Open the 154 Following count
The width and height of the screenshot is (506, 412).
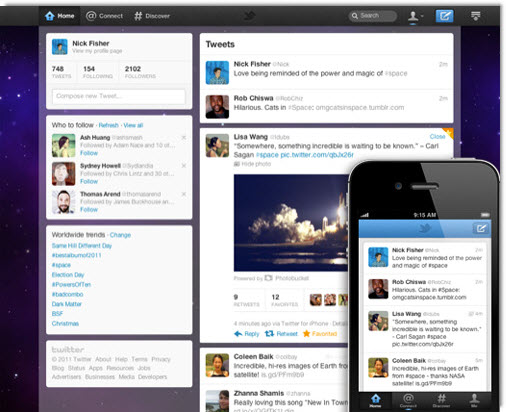[x=98, y=72]
